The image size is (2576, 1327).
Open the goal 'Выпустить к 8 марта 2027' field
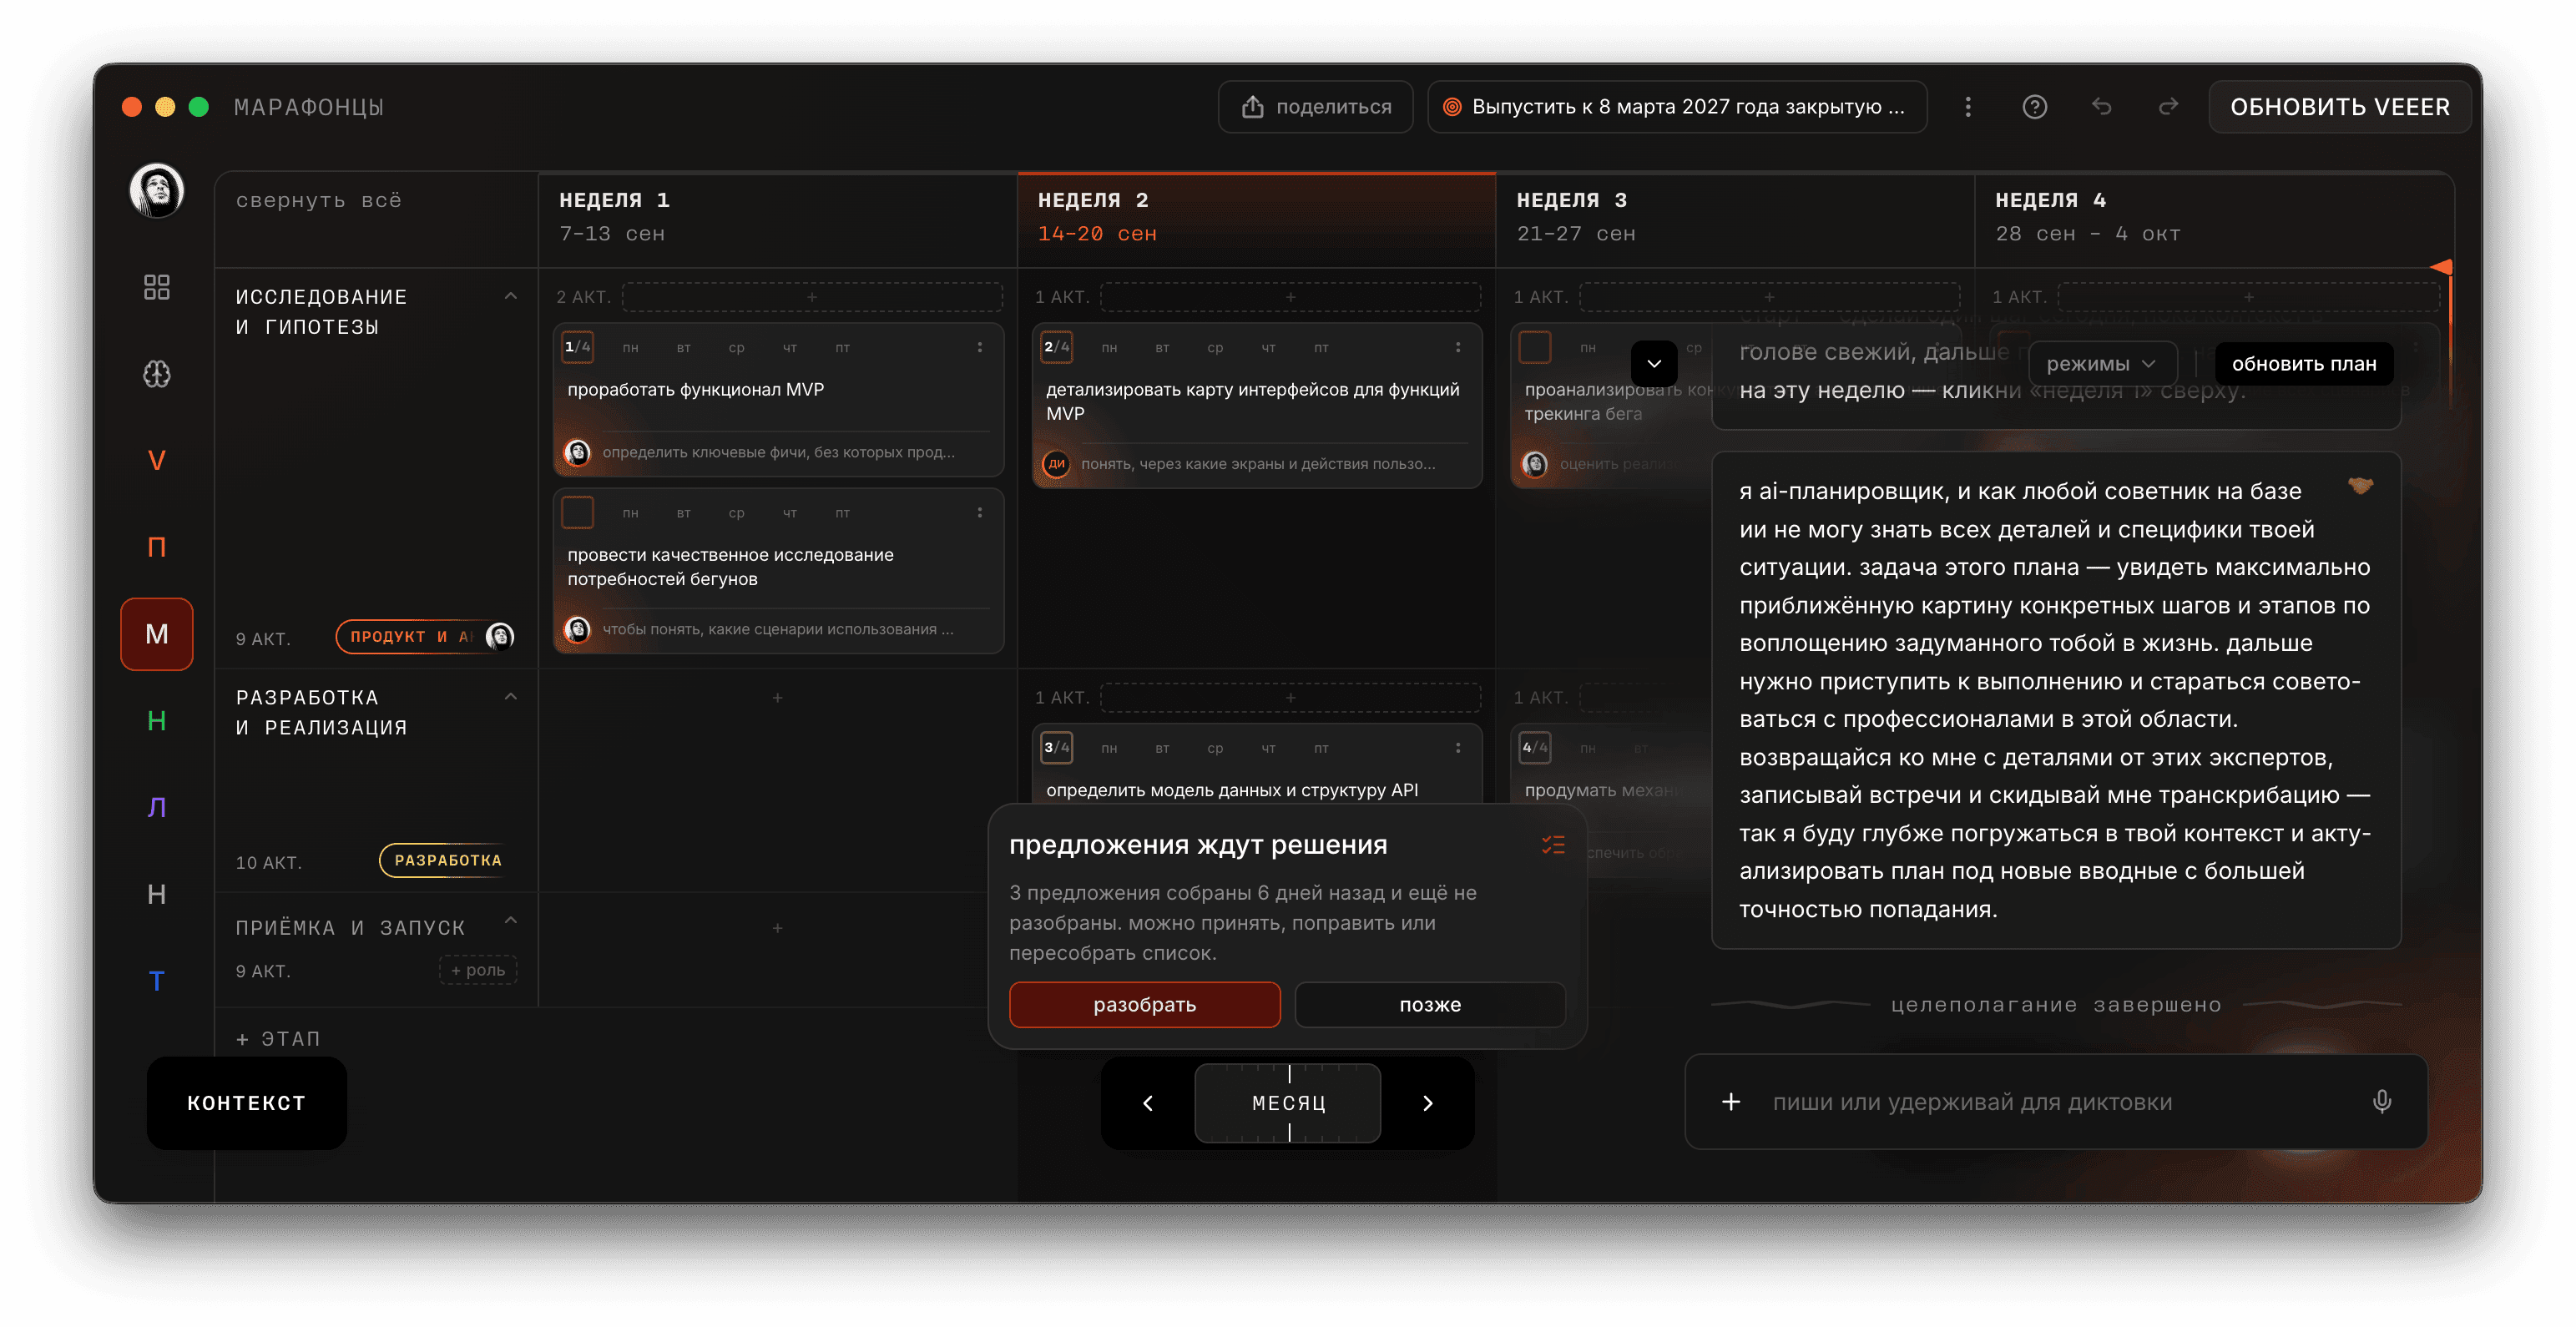click(x=1677, y=107)
